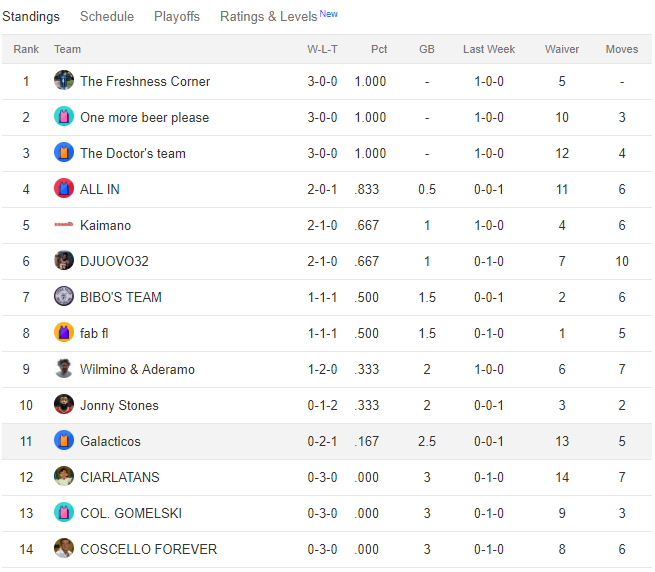Image resolution: width=655 pixels, height=572 pixels.
Task: Click One more beer please jersey icon
Action: (x=64, y=117)
